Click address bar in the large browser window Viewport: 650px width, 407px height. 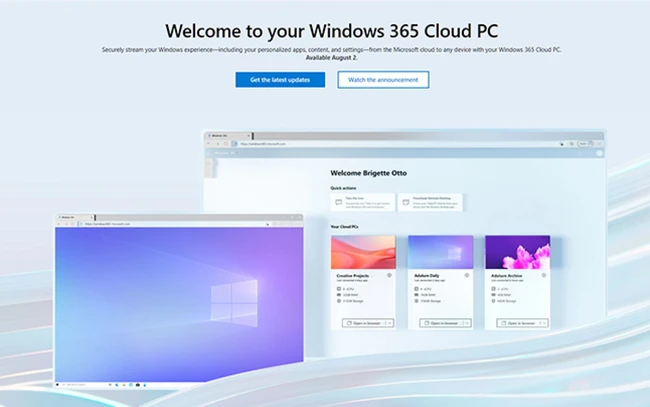click(398, 144)
